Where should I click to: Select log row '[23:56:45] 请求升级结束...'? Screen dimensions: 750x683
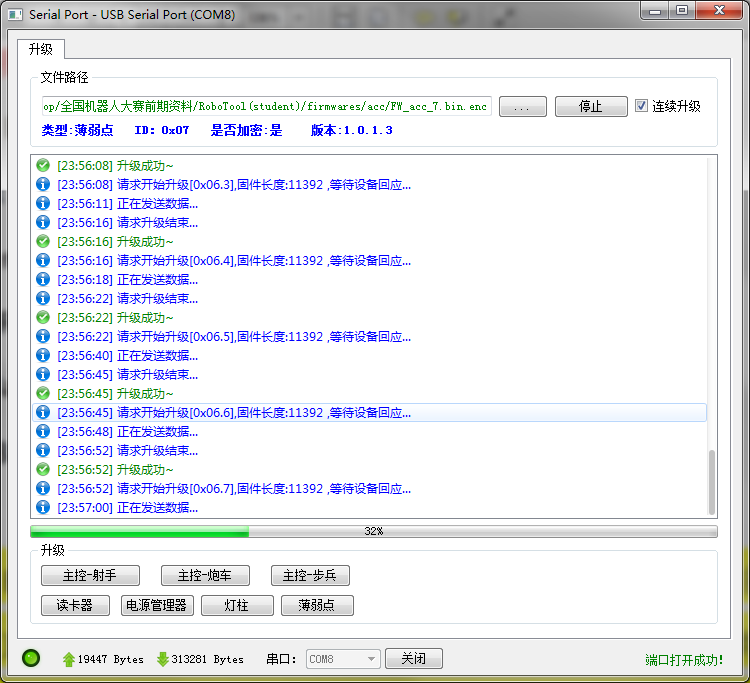369,375
